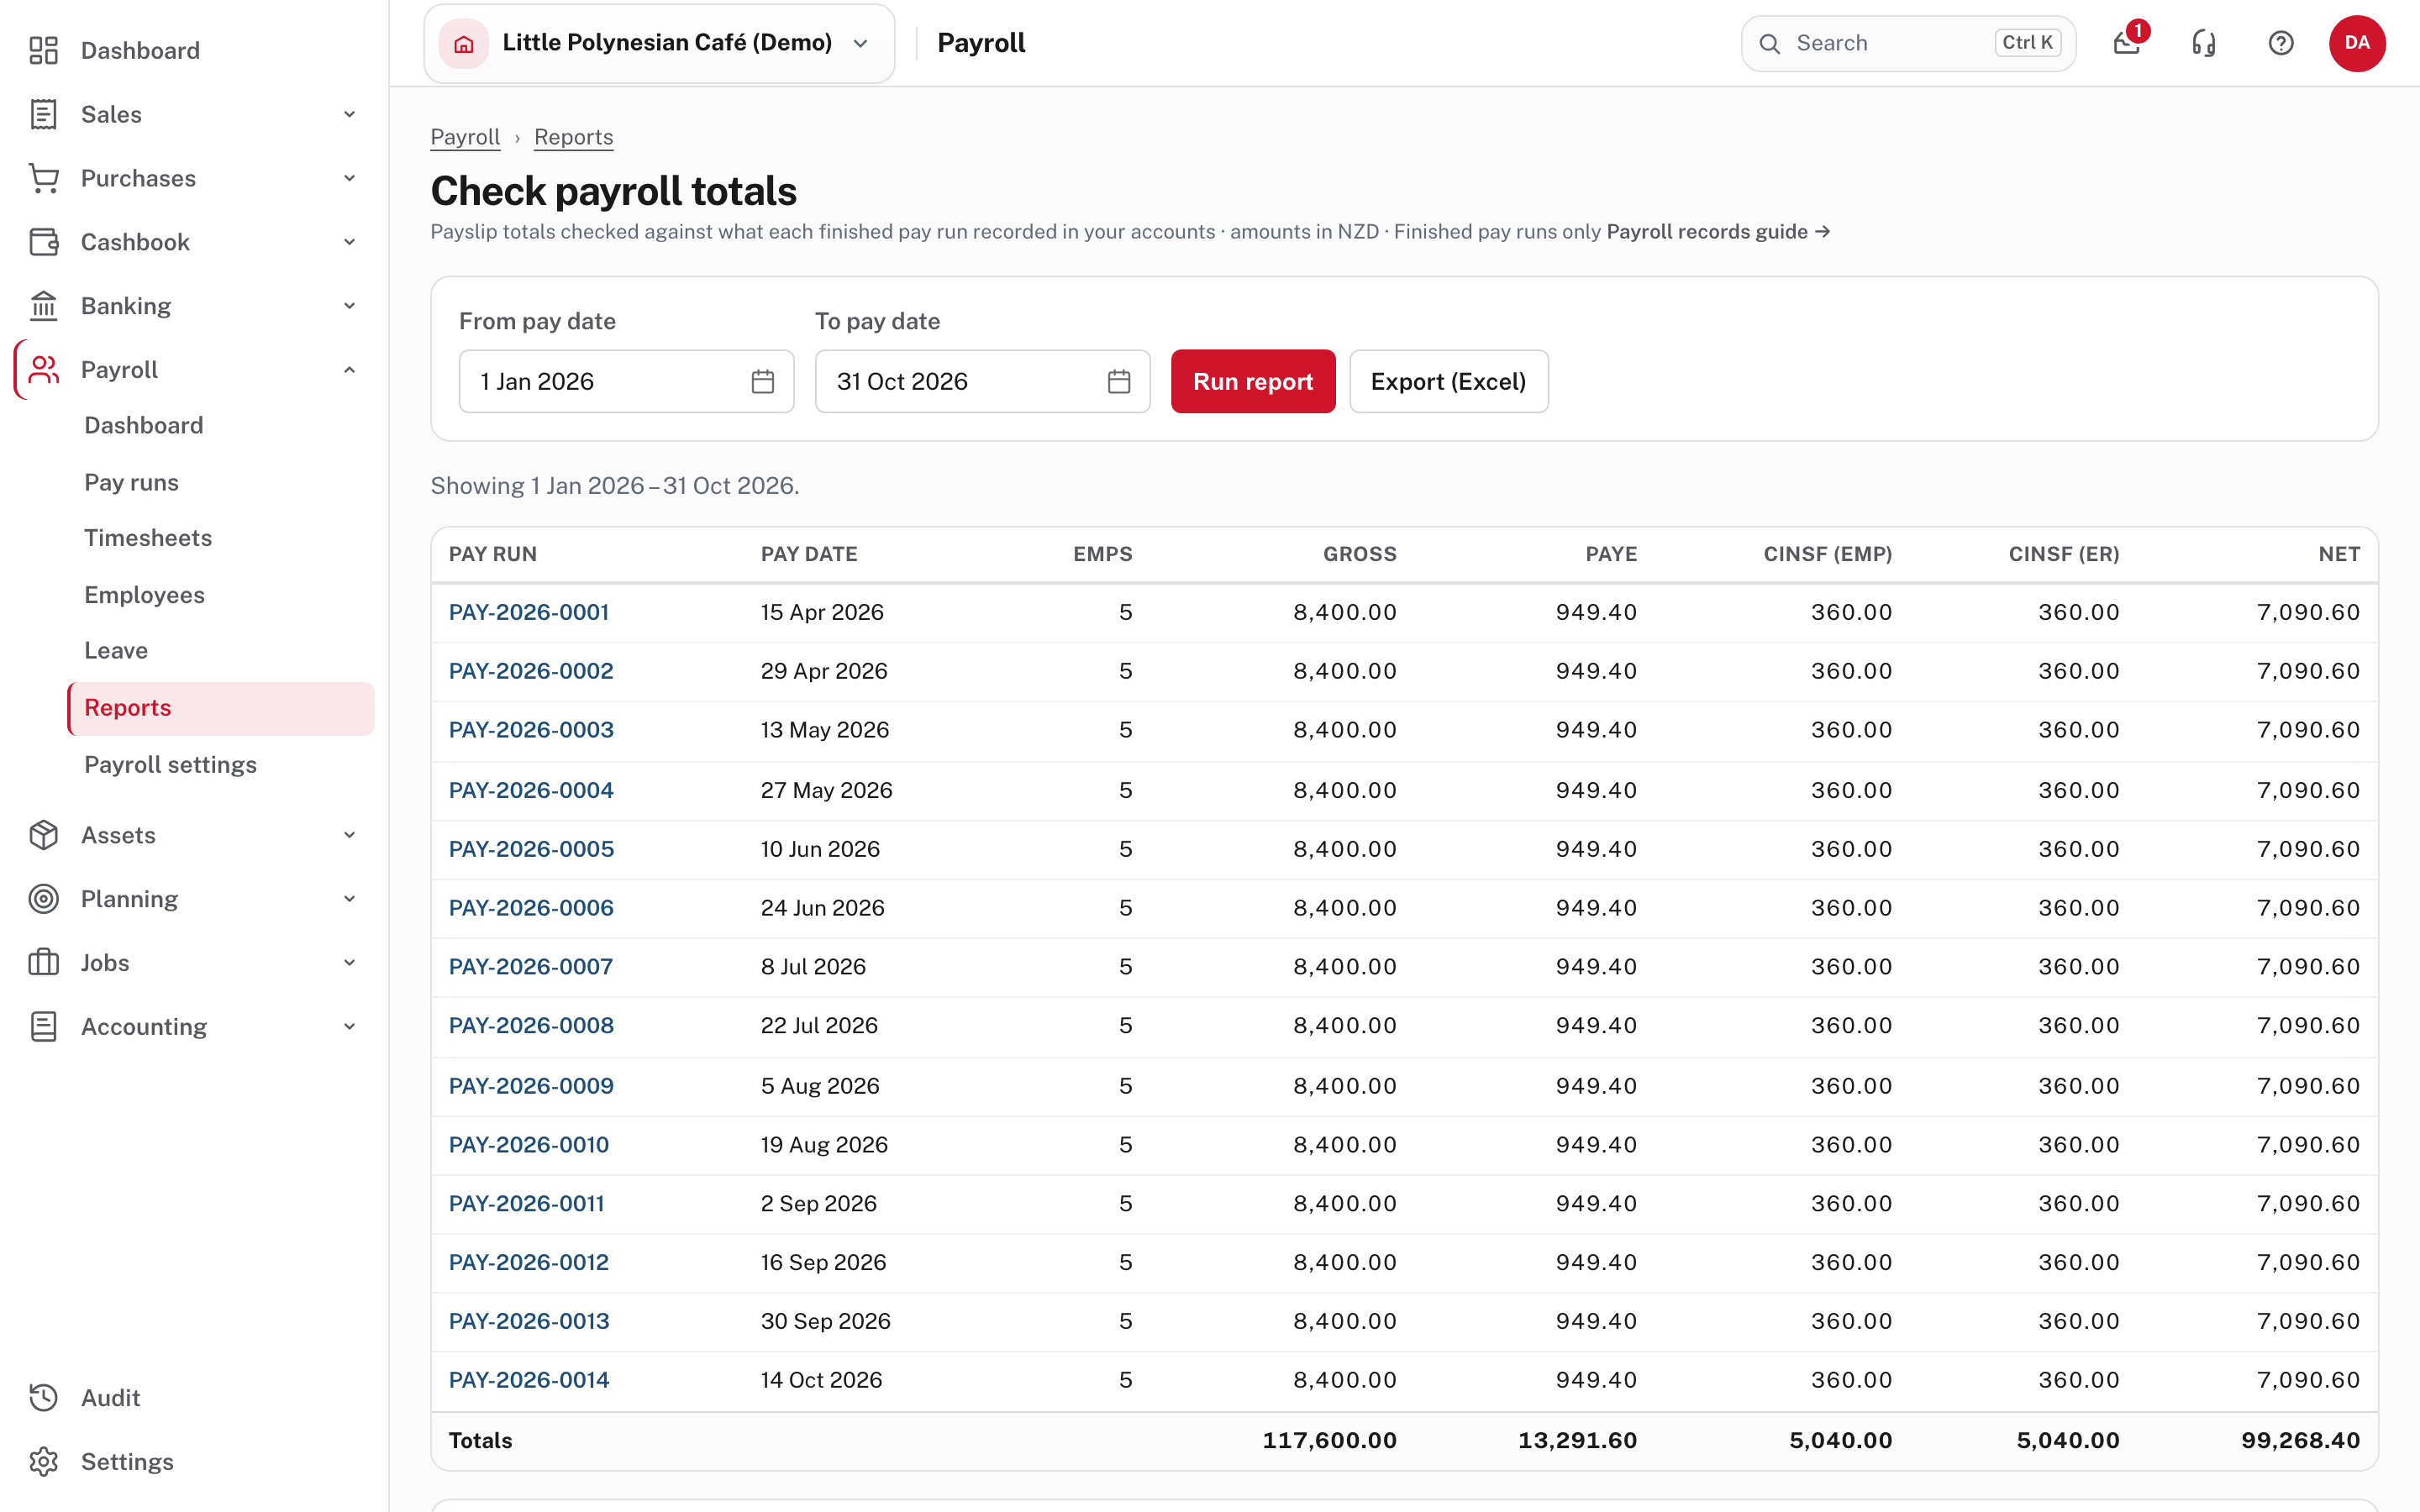Expand the Sales menu chevron
The height and width of the screenshot is (1512, 2420).
(350, 114)
